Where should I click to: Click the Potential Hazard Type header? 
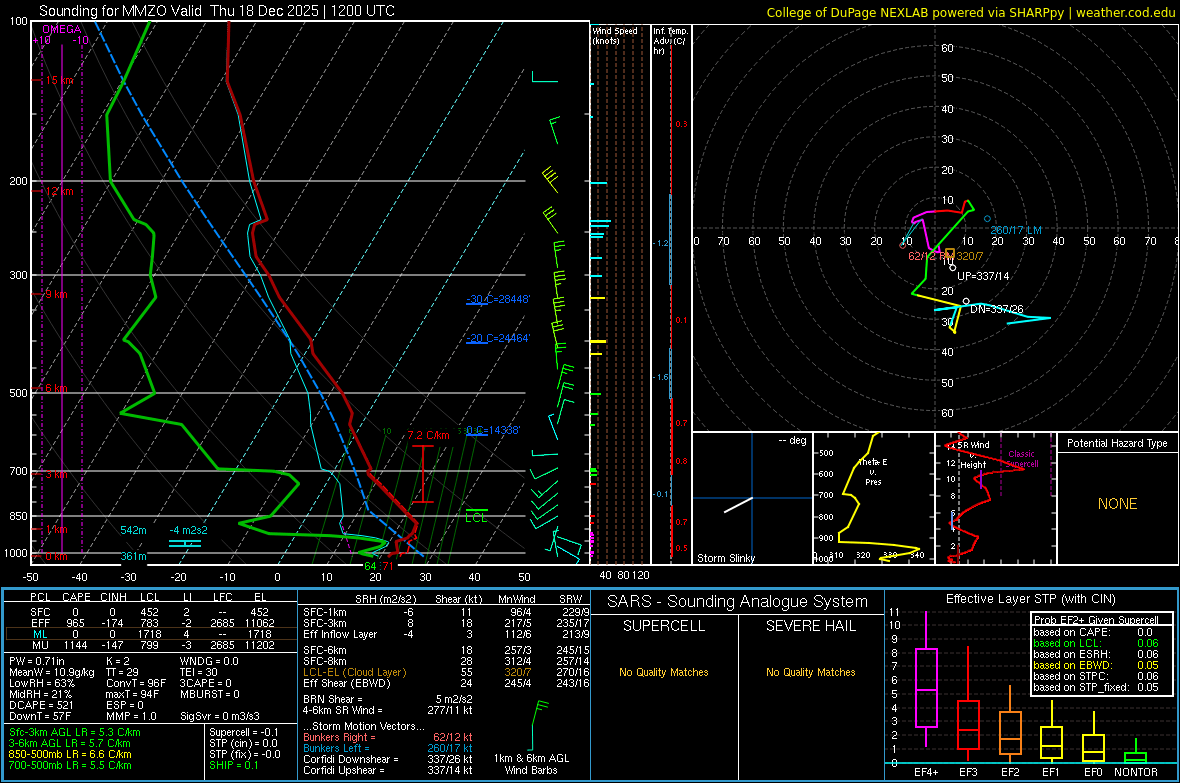[1117, 443]
